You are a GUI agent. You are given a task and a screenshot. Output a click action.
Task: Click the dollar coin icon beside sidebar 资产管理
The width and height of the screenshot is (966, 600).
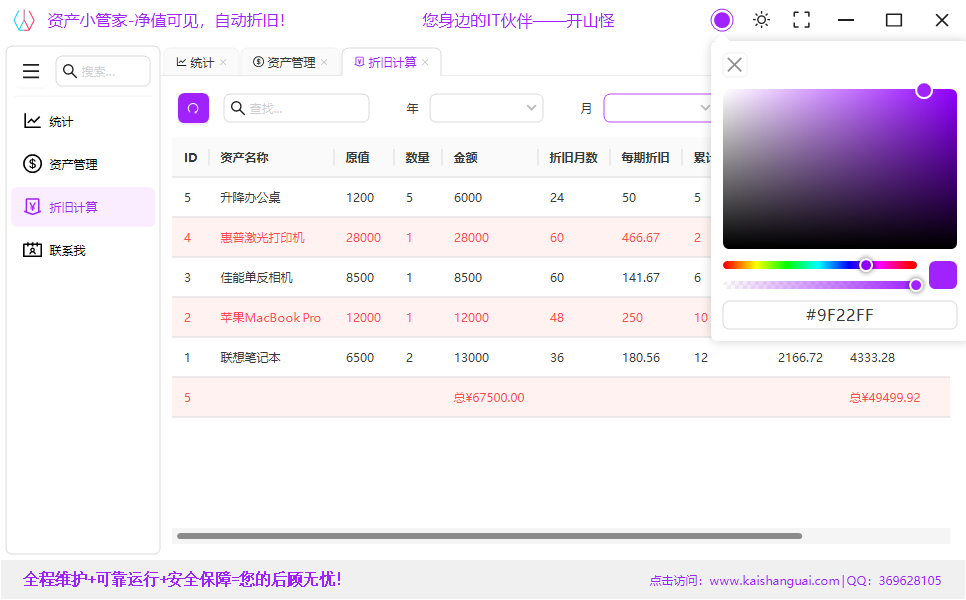(x=32, y=164)
